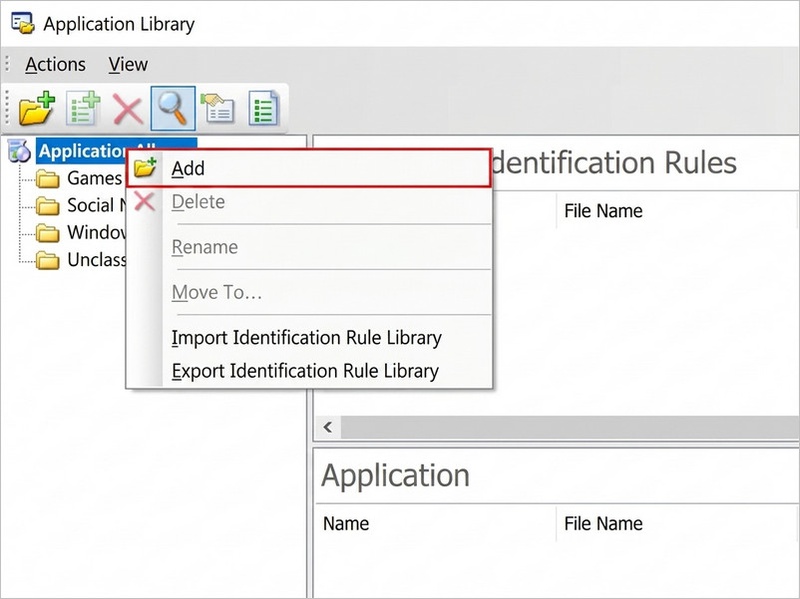Select the Social tree item label
Image resolution: width=800 pixels, height=599 pixels.
tap(96, 205)
